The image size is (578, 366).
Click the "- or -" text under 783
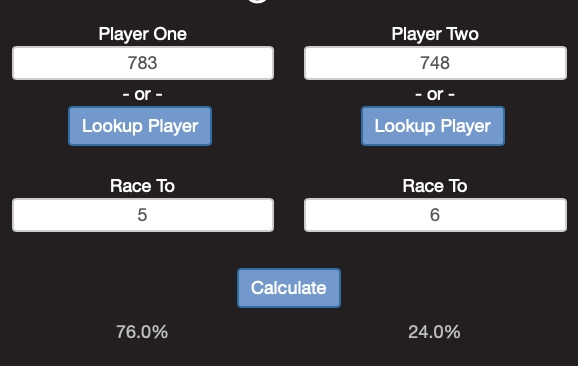(142, 94)
